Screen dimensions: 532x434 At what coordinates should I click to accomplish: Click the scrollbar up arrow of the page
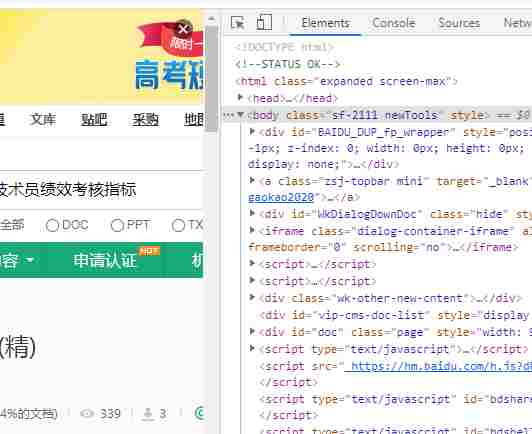pyautogui.click(x=212, y=19)
